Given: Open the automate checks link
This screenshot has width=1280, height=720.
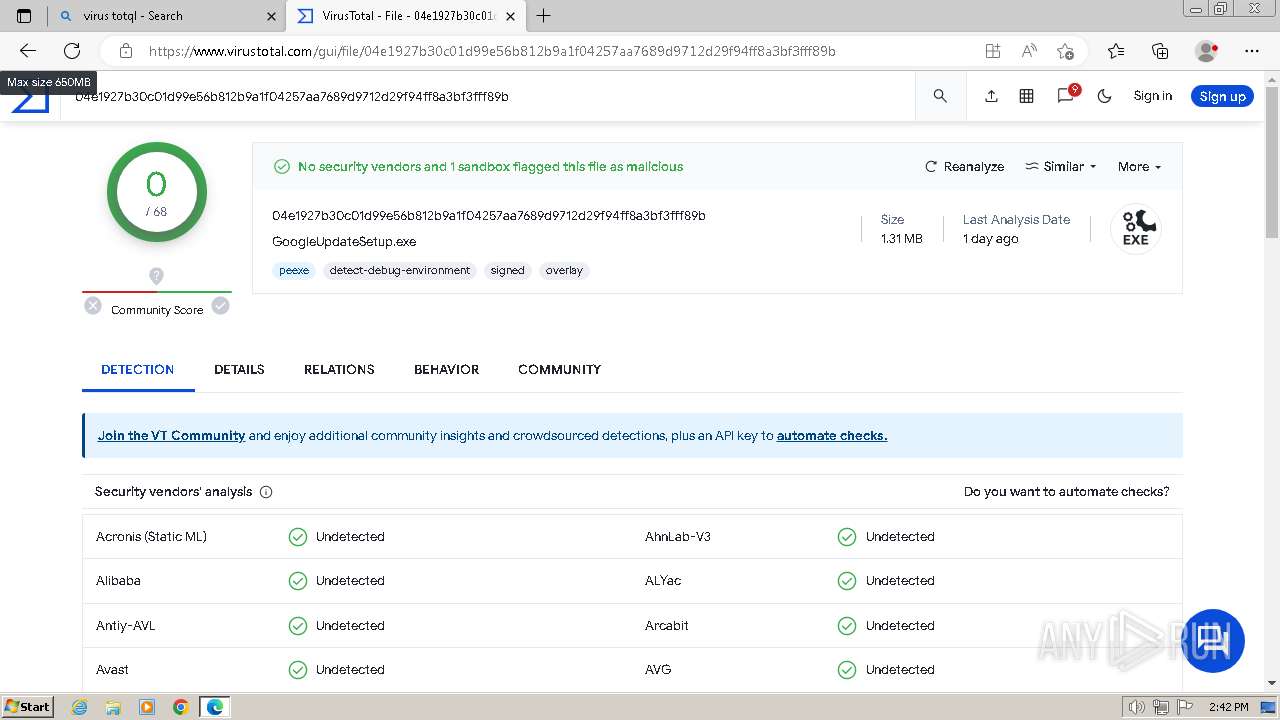Looking at the screenshot, I should click(x=832, y=436).
